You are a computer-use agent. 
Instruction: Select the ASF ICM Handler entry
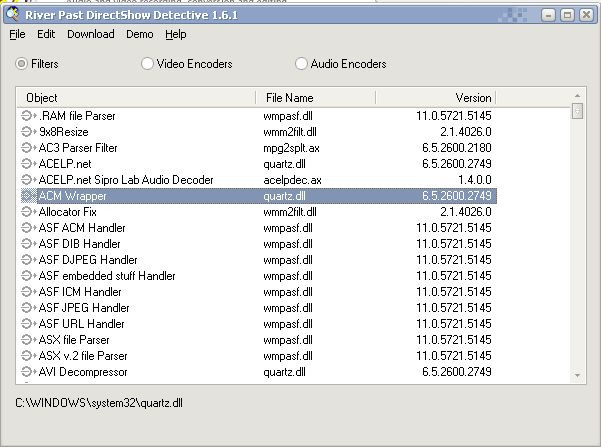(x=257, y=292)
